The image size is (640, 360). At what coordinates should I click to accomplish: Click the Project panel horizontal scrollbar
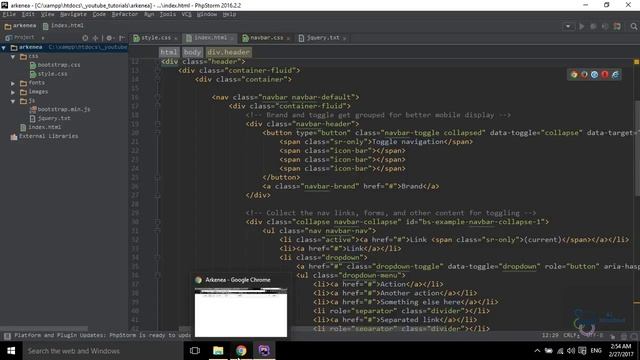pos(44,328)
